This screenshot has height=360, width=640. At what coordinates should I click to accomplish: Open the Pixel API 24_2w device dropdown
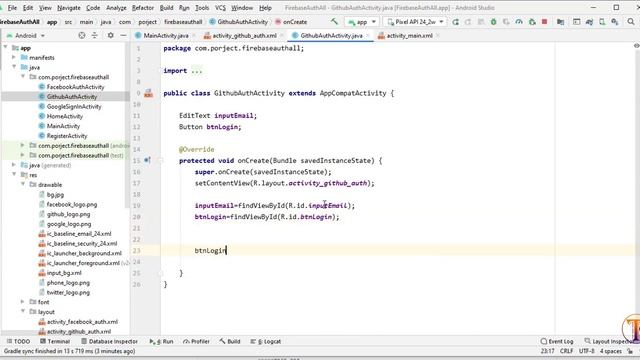pos(415,22)
